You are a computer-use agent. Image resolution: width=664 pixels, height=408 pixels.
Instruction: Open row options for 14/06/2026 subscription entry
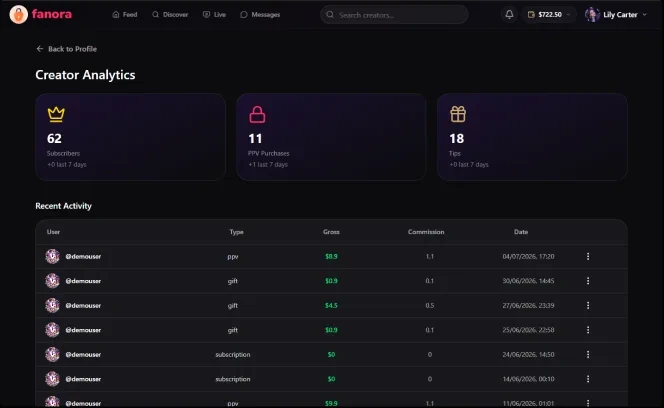(588, 379)
